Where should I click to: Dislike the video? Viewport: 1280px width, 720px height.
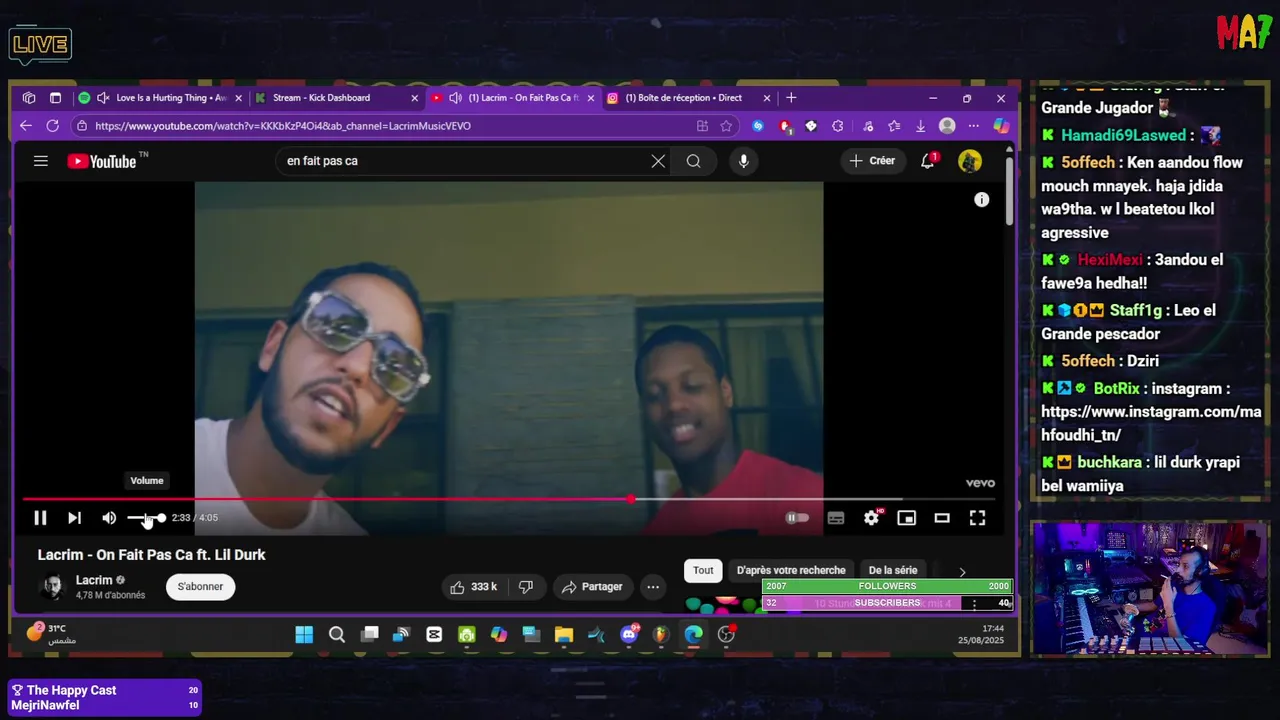pyautogui.click(x=525, y=587)
